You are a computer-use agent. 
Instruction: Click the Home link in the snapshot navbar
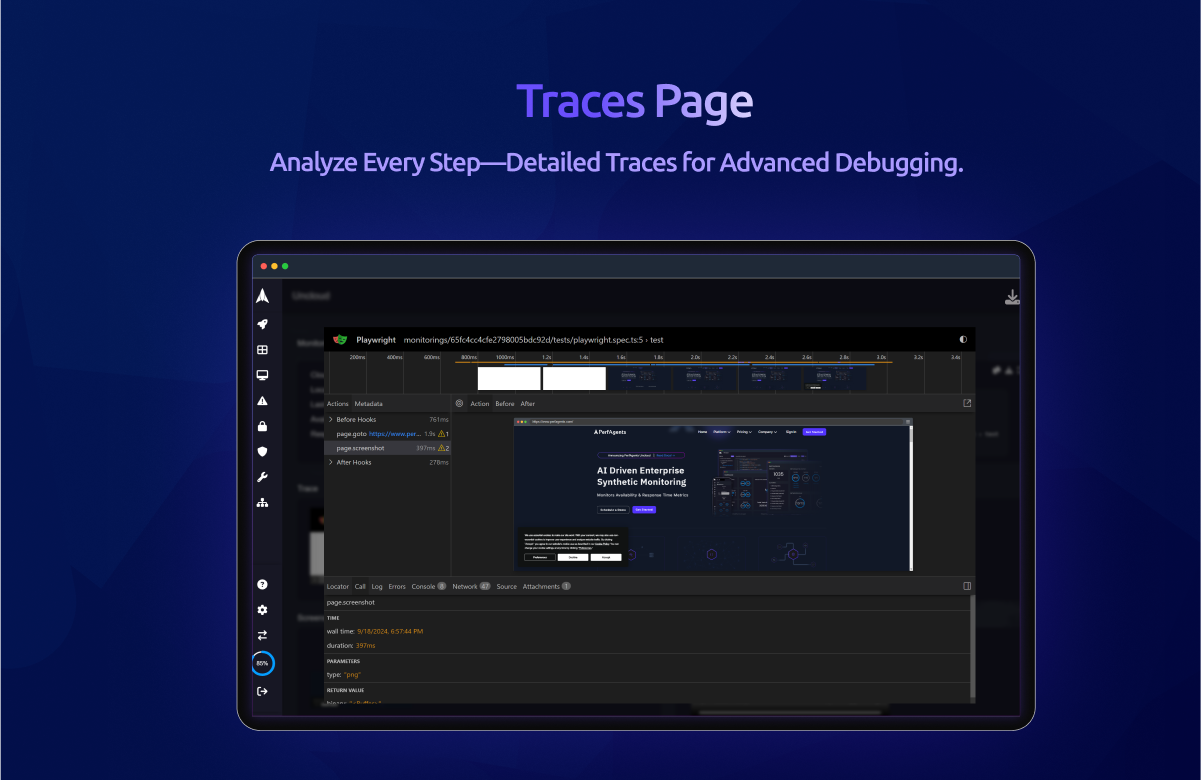point(703,432)
